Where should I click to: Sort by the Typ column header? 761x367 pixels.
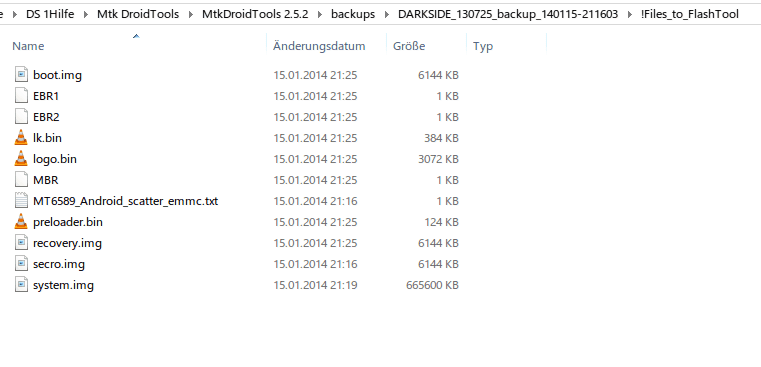click(483, 46)
